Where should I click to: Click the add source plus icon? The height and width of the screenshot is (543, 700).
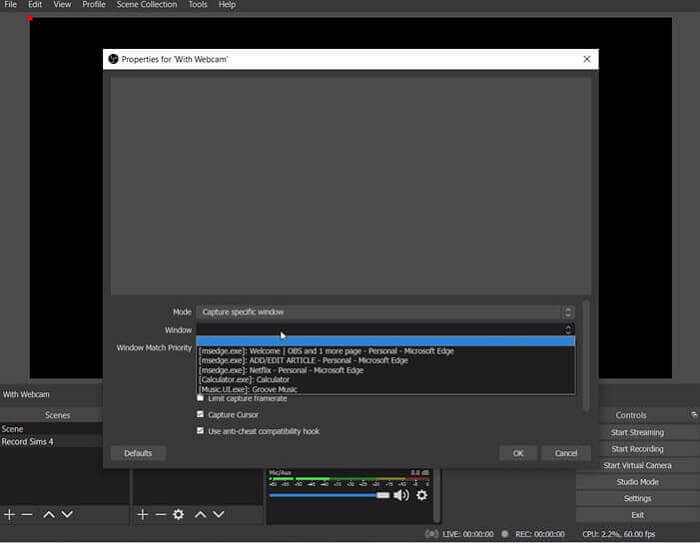click(142, 514)
